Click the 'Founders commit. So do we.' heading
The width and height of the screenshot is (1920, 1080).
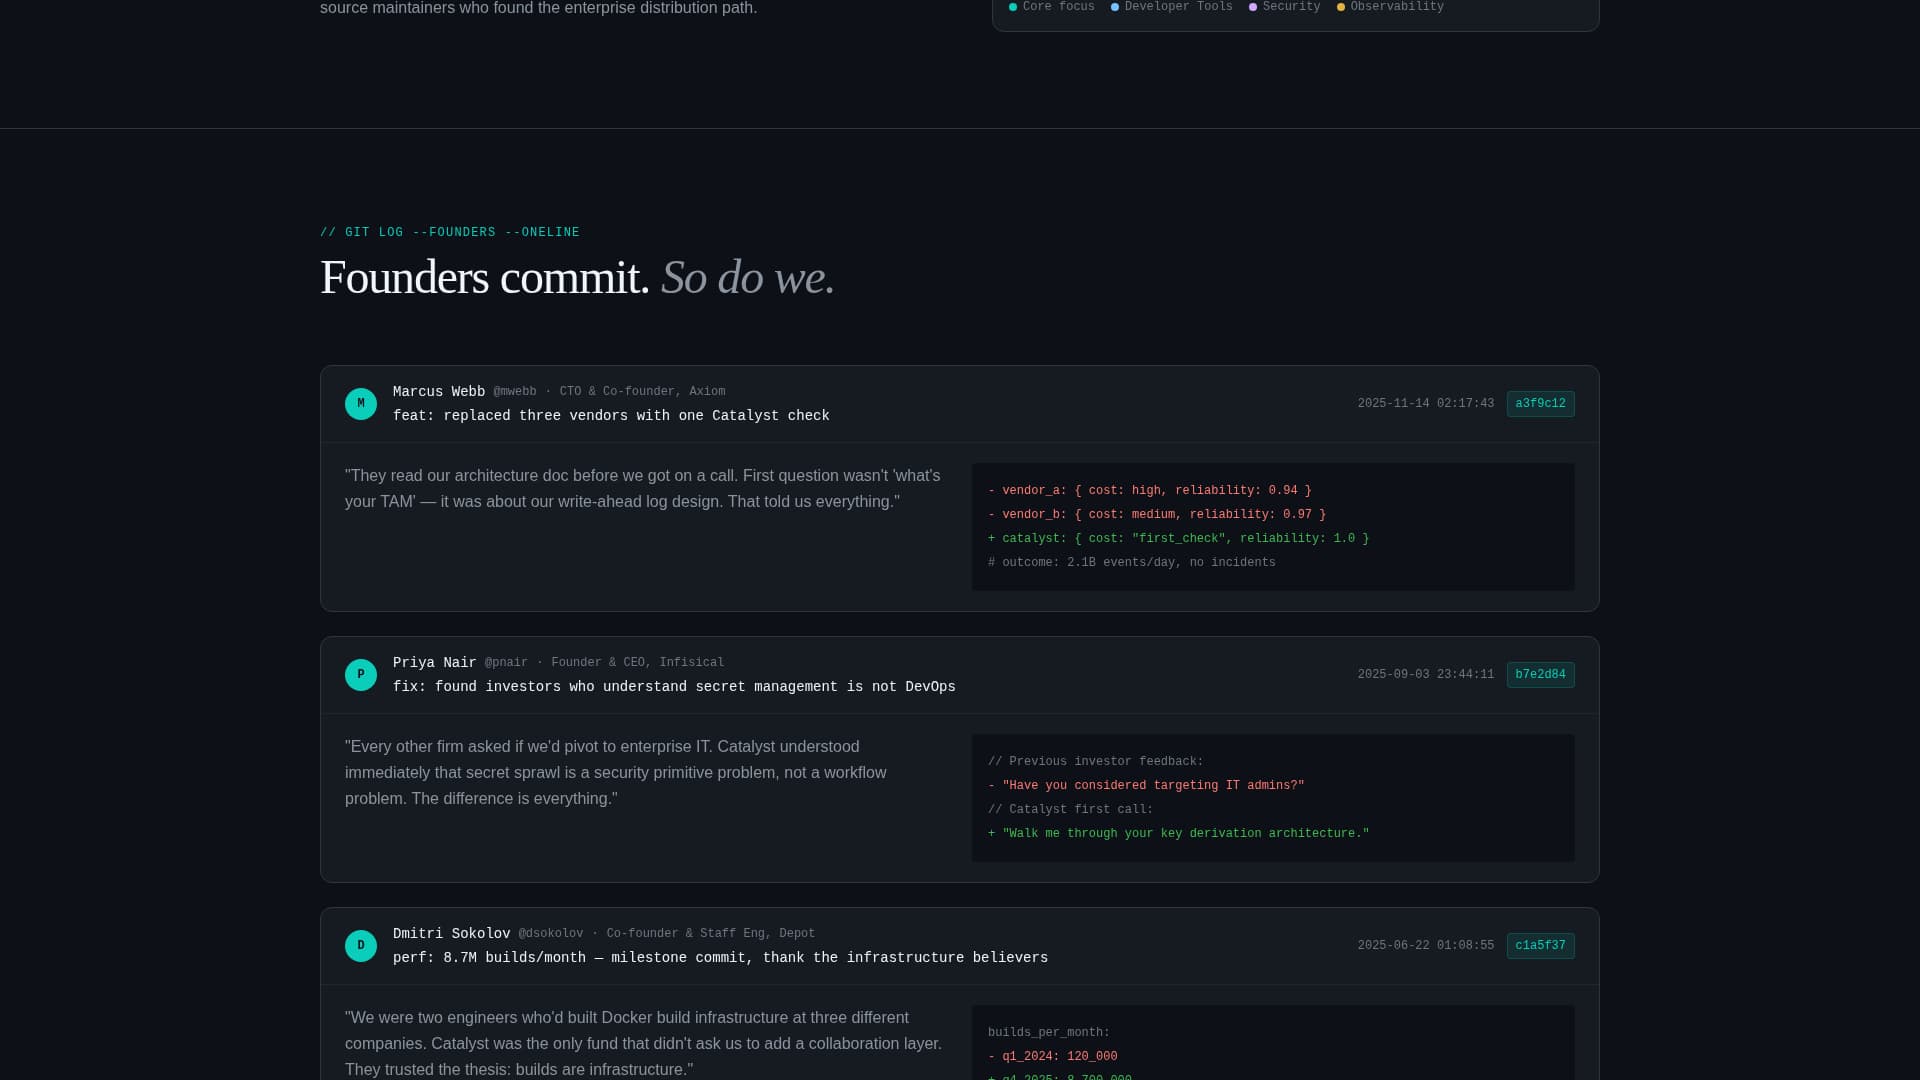(577, 277)
